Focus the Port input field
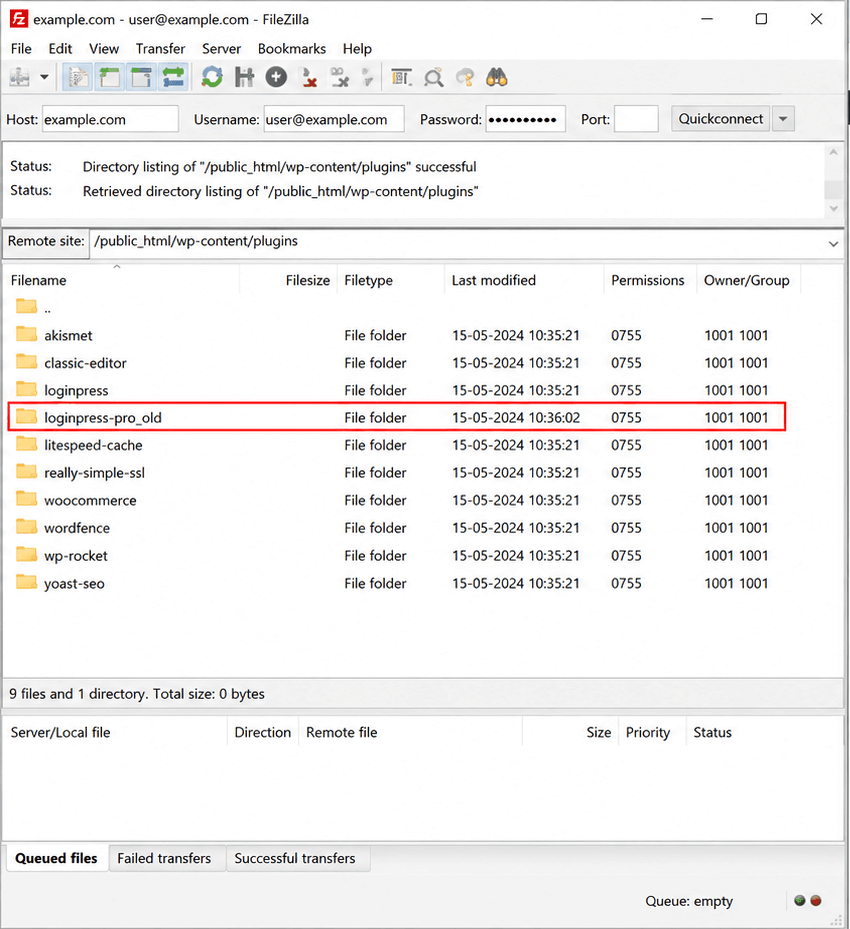Image resolution: width=850 pixels, height=929 pixels. [636, 119]
